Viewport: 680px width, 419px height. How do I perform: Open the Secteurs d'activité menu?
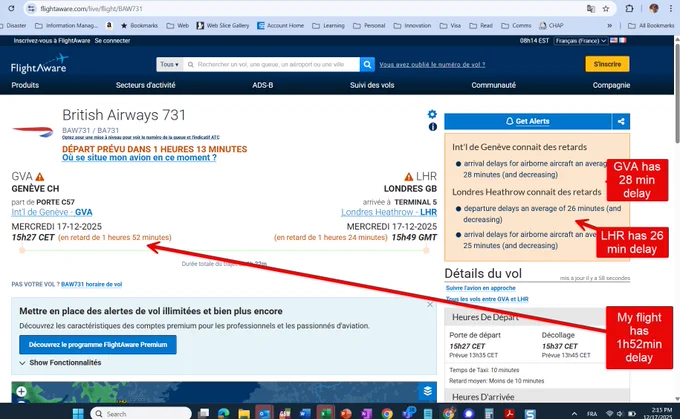click(146, 85)
